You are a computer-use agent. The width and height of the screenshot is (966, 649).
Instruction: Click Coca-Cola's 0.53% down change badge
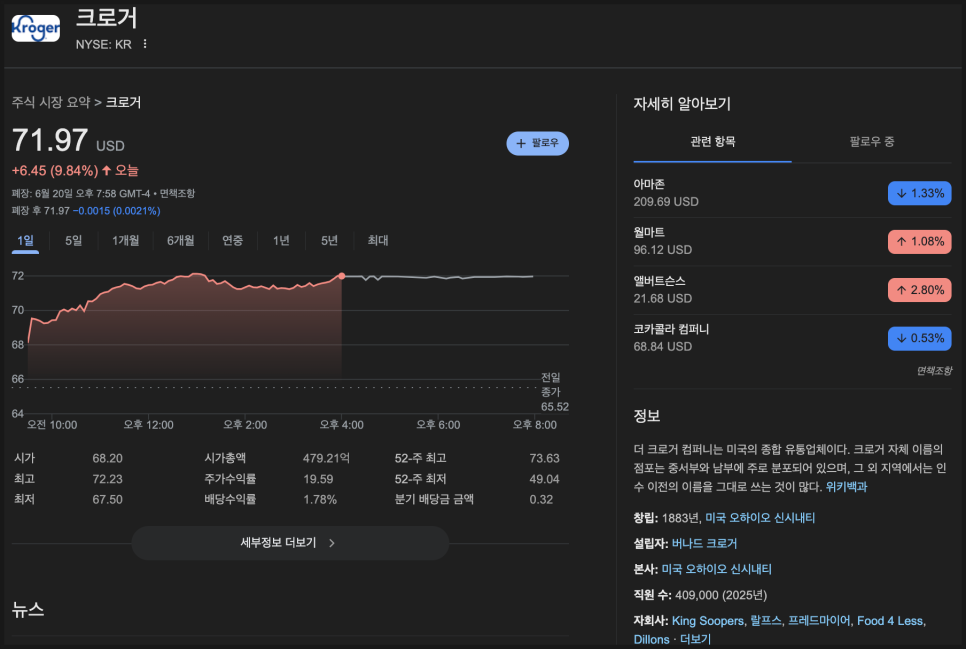[x=919, y=338]
